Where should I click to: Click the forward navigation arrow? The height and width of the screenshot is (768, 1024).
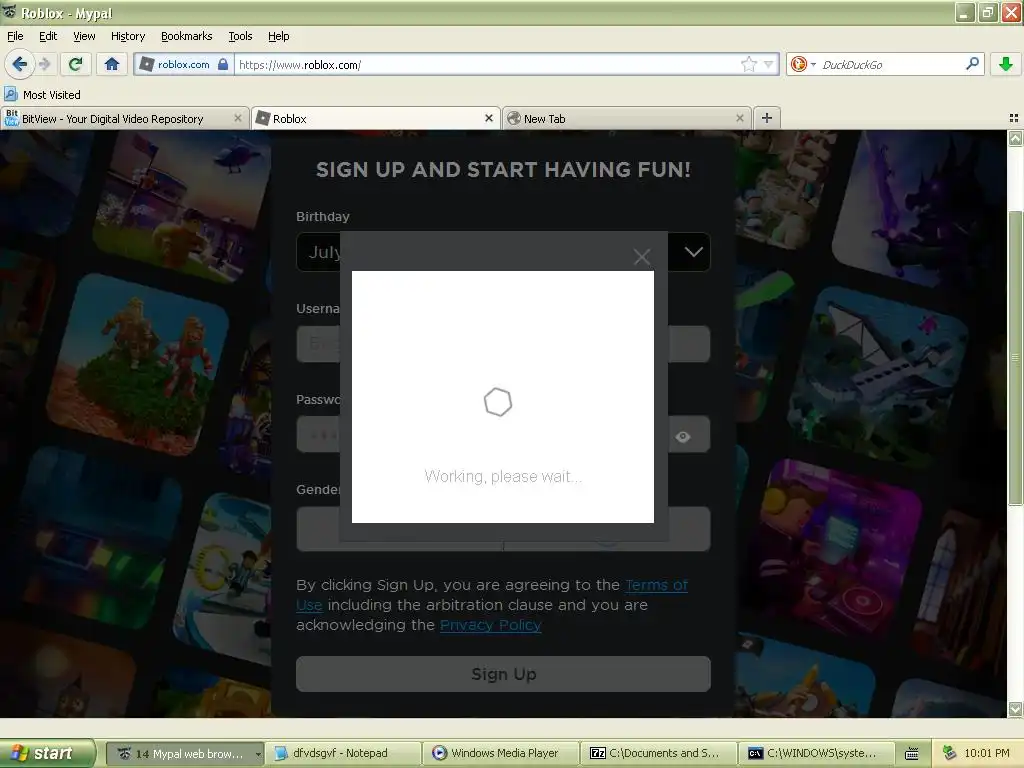coord(44,64)
